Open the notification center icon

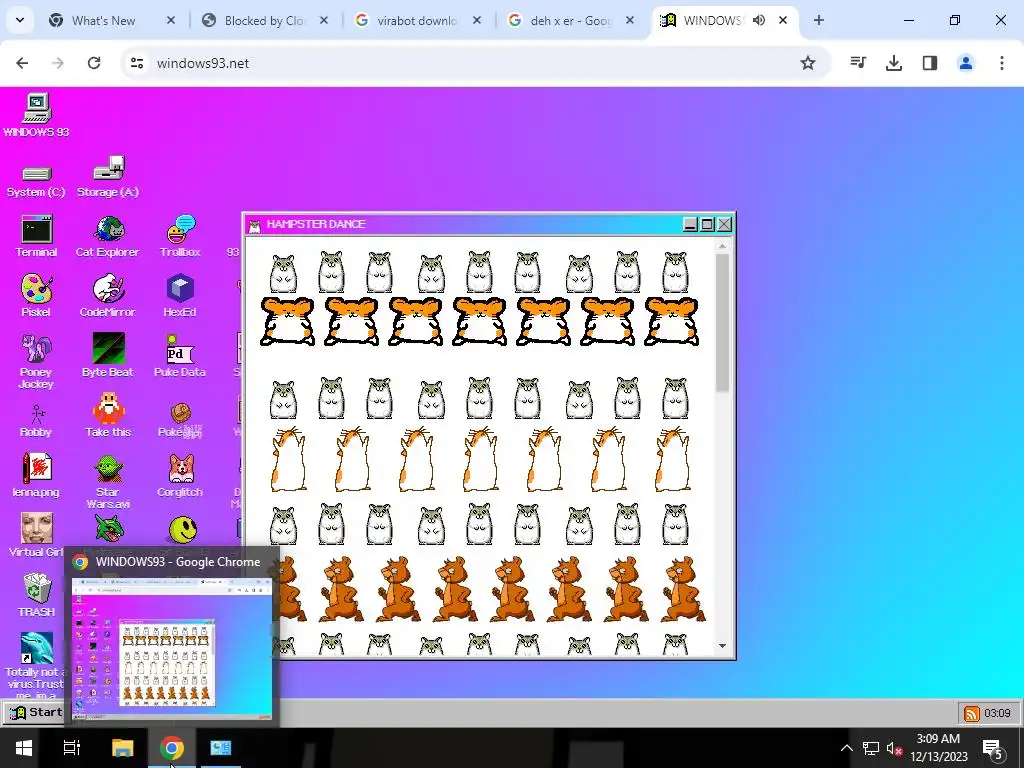click(993, 748)
